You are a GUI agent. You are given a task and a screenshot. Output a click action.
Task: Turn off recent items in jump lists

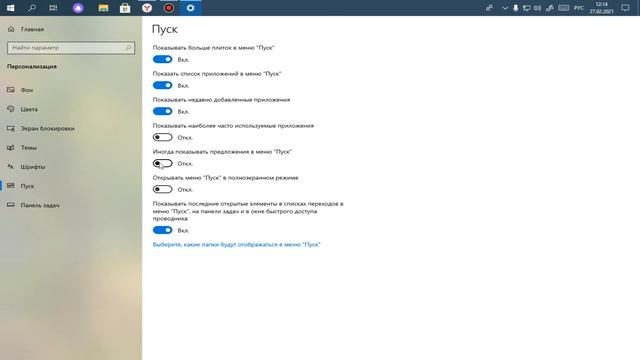[x=162, y=230]
